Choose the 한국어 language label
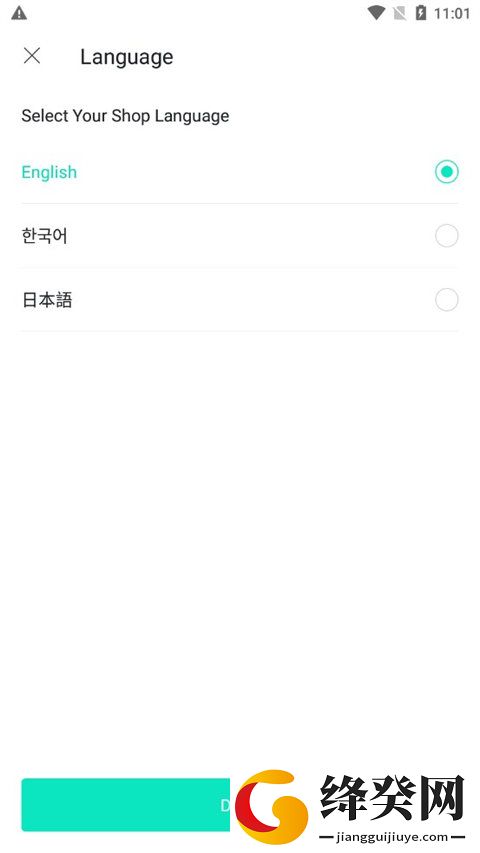Image resolution: width=480 pixels, height=853 pixels. click(45, 236)
